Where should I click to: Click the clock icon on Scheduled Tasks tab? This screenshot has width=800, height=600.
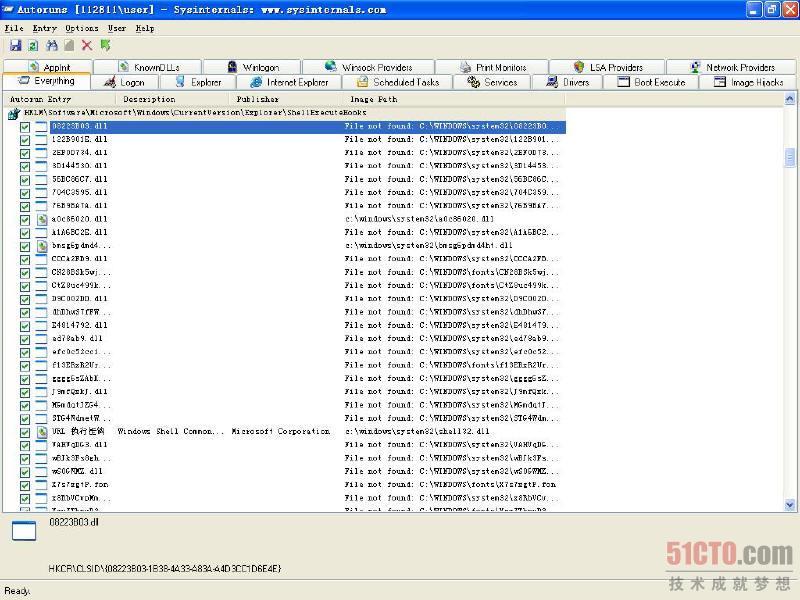(362, 82)
